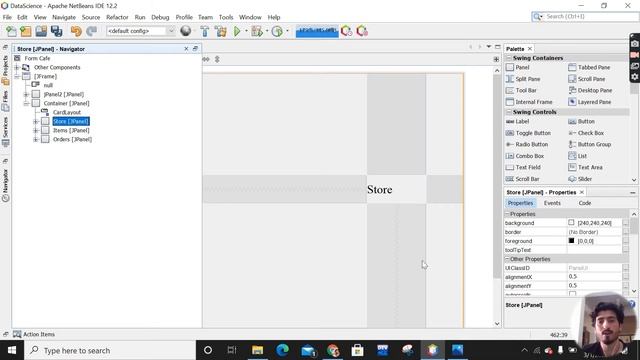Viewport: 640px width, 360px height.
Task: Select the CardLayout tree item
Action: pyautogui.click(x=67, y=112)
